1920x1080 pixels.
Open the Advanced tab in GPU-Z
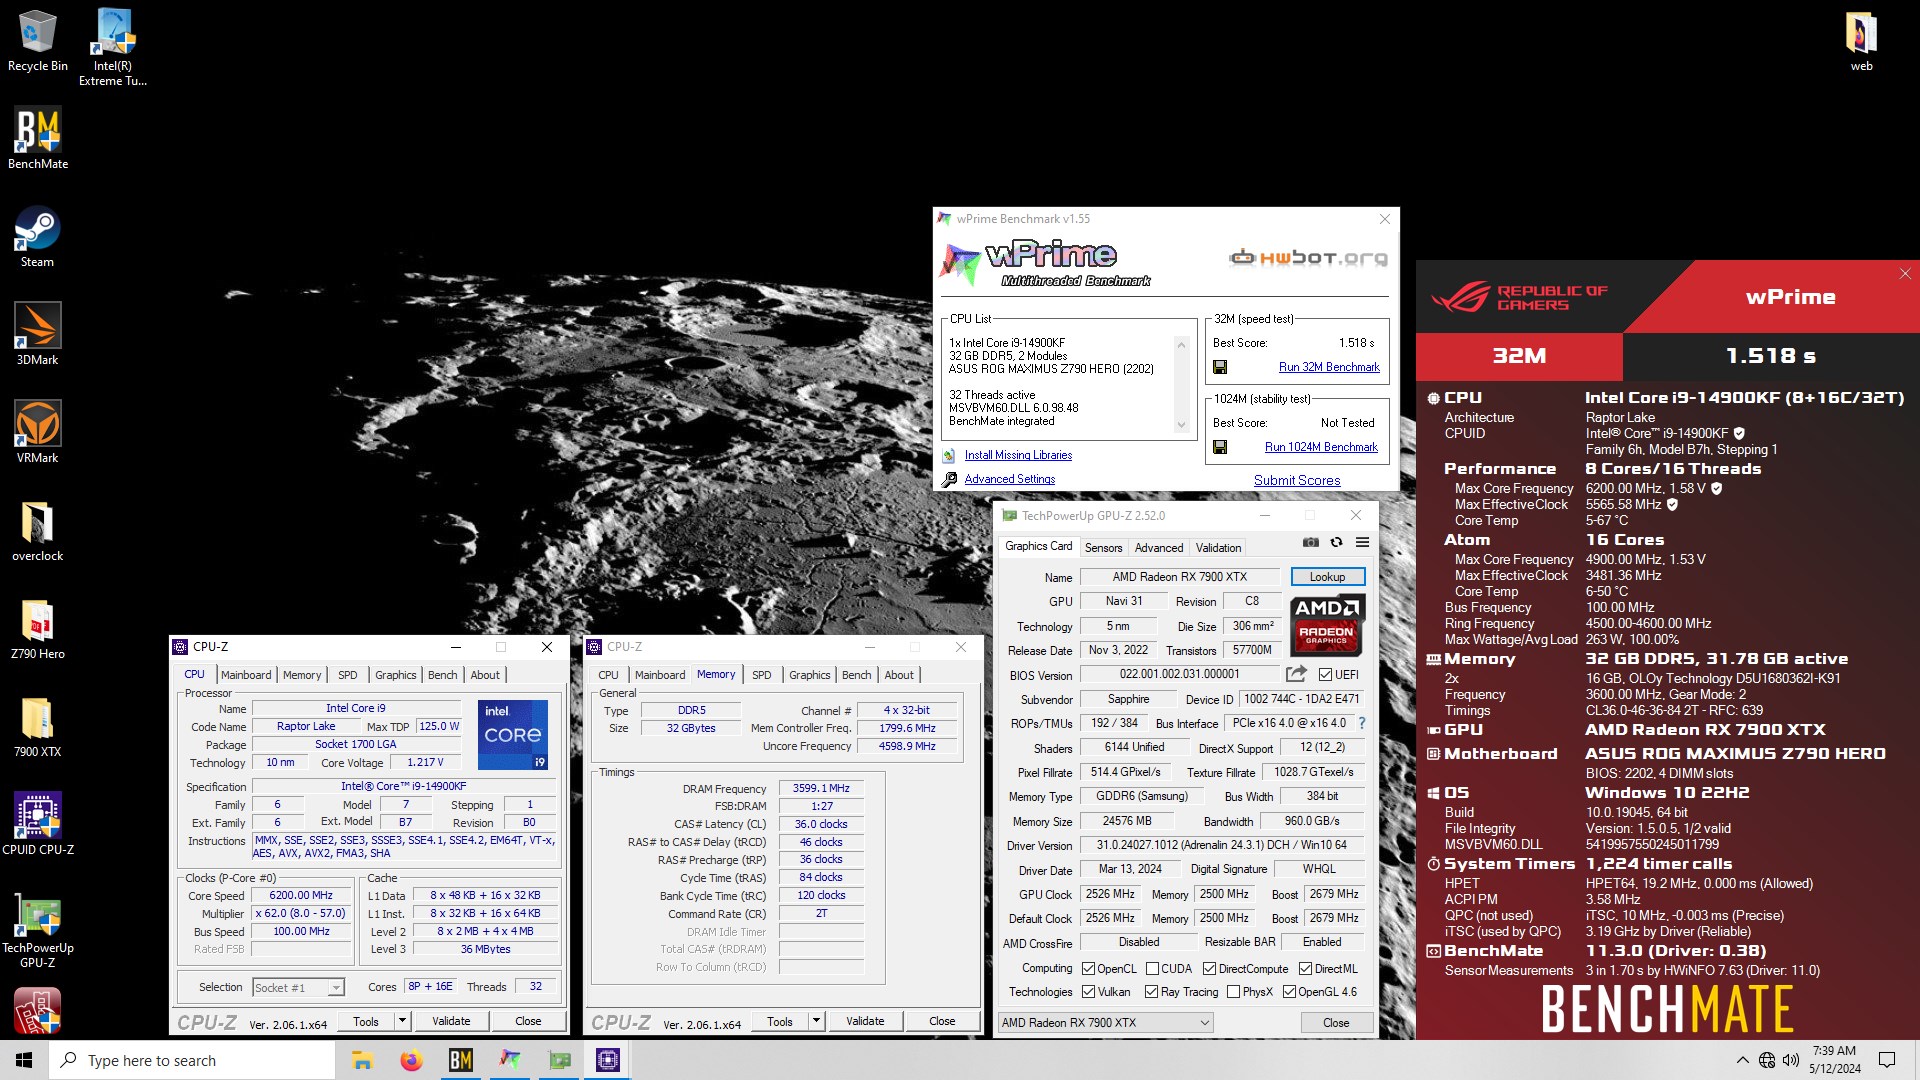click(x=1159, y=548)
